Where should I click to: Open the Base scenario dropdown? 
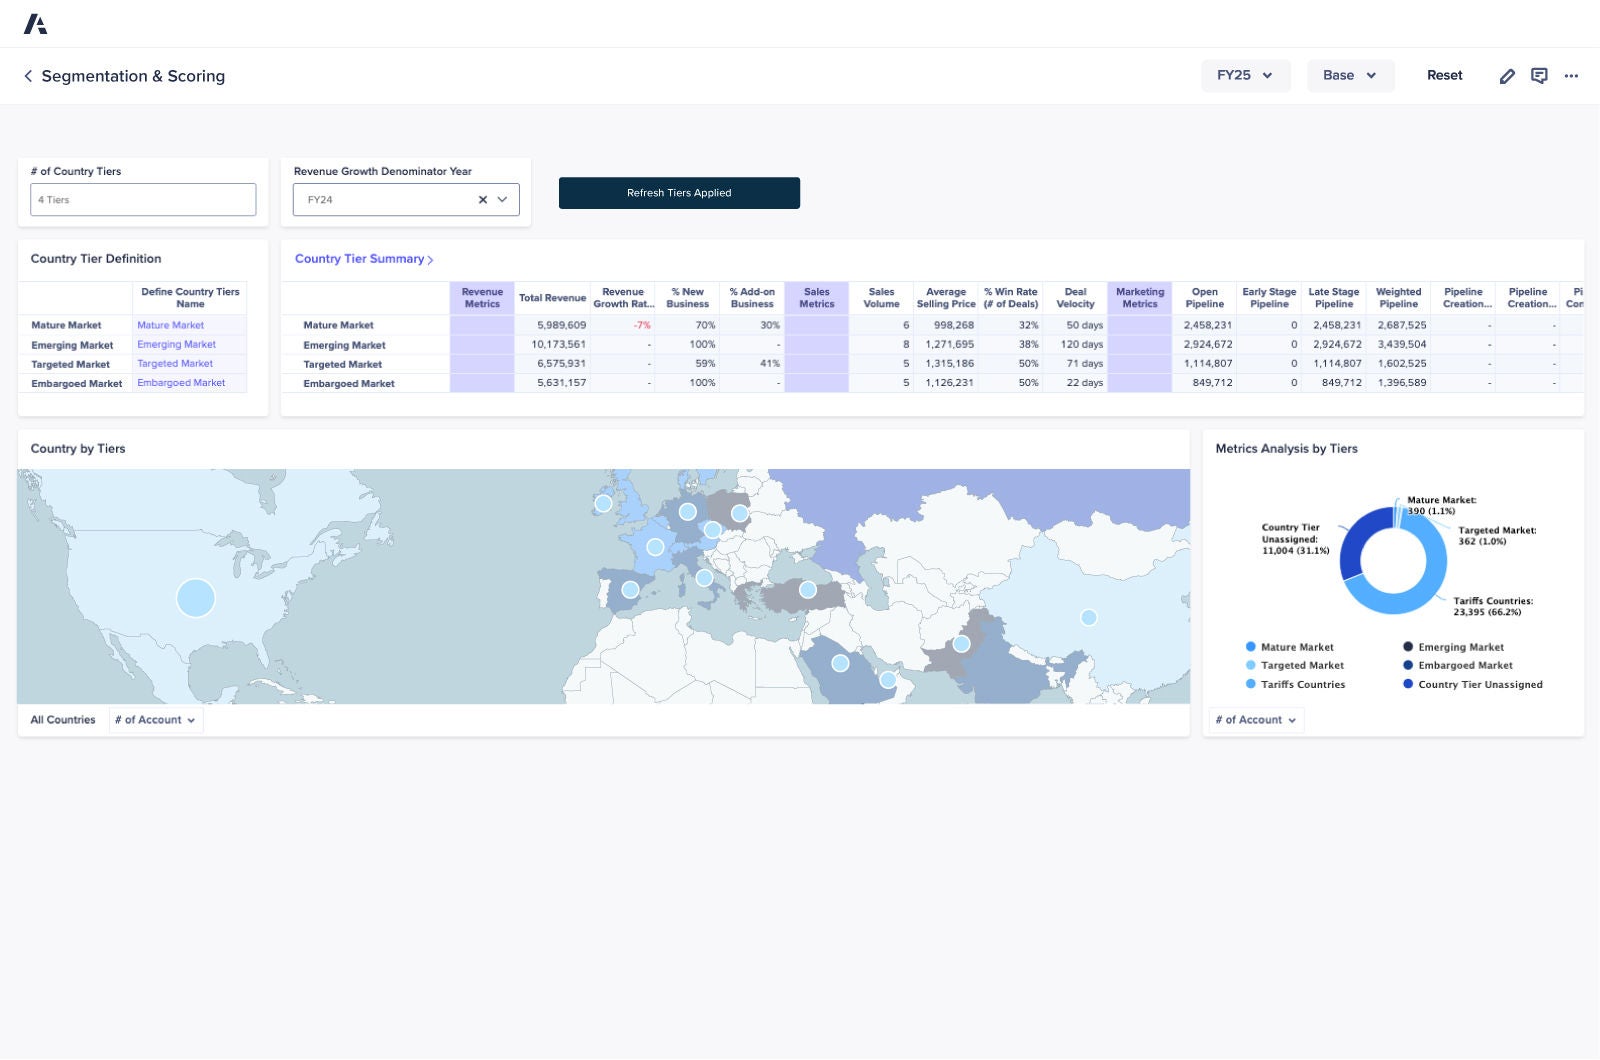[x=1350, y=75]
